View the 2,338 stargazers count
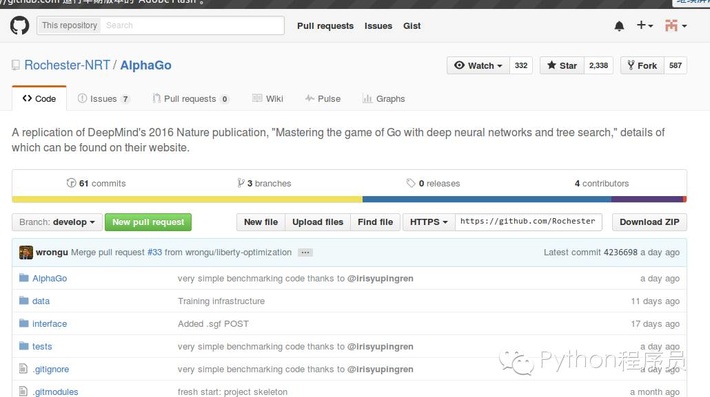This screenshot has height=397, width=710. click(x=598, y=66)
